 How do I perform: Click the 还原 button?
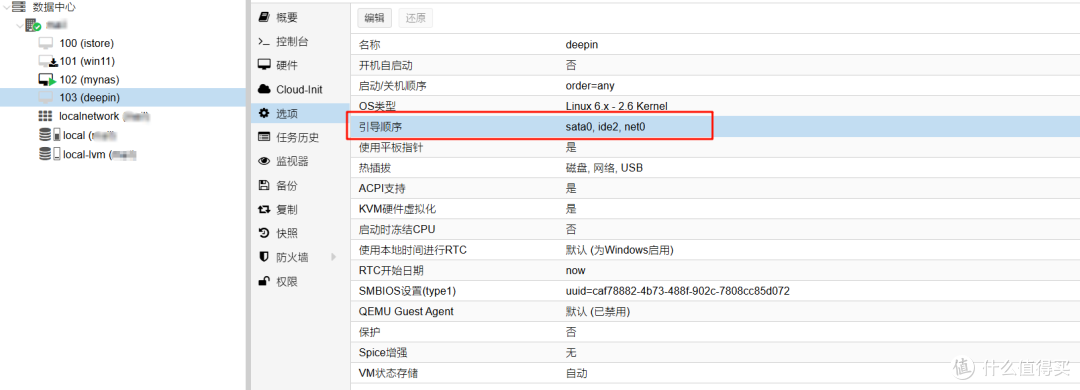[416, 18]
